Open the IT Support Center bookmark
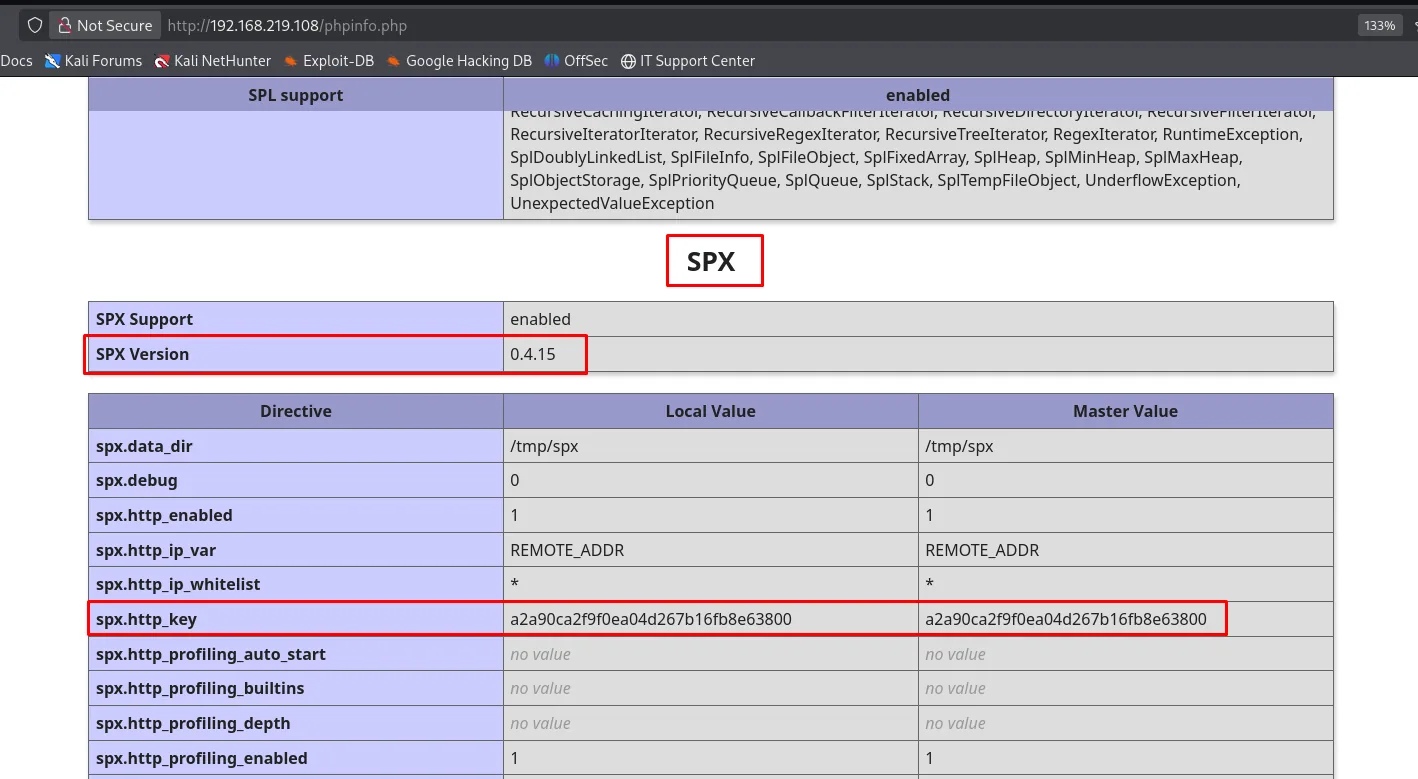Viewport: 1418px width, 779px height. pyautogui.click(x=688, y=61)
